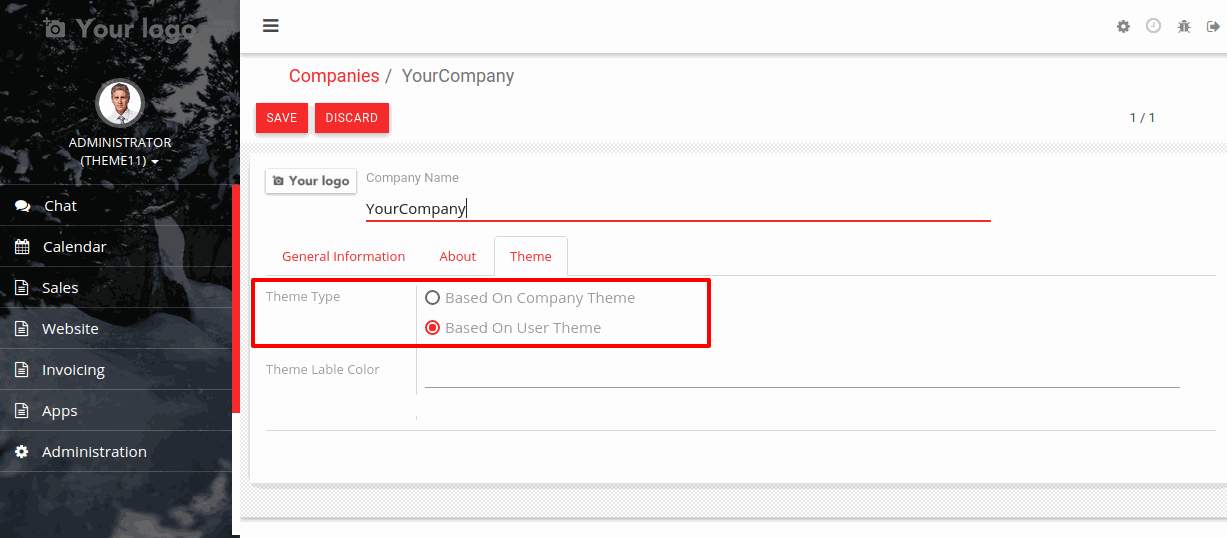The width and height of the screenshot is (1227, 538).
Task: Click the SAVE button
Action: pos(282,118)
